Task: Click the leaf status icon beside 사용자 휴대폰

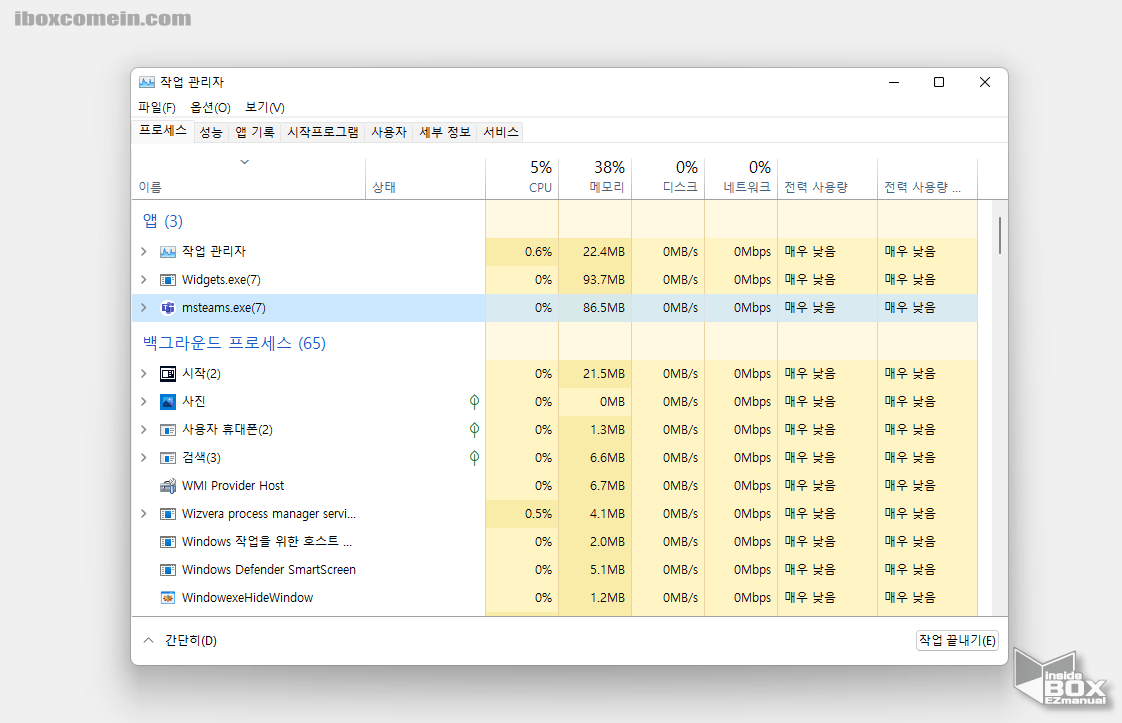Action: (x=474, y=430)
